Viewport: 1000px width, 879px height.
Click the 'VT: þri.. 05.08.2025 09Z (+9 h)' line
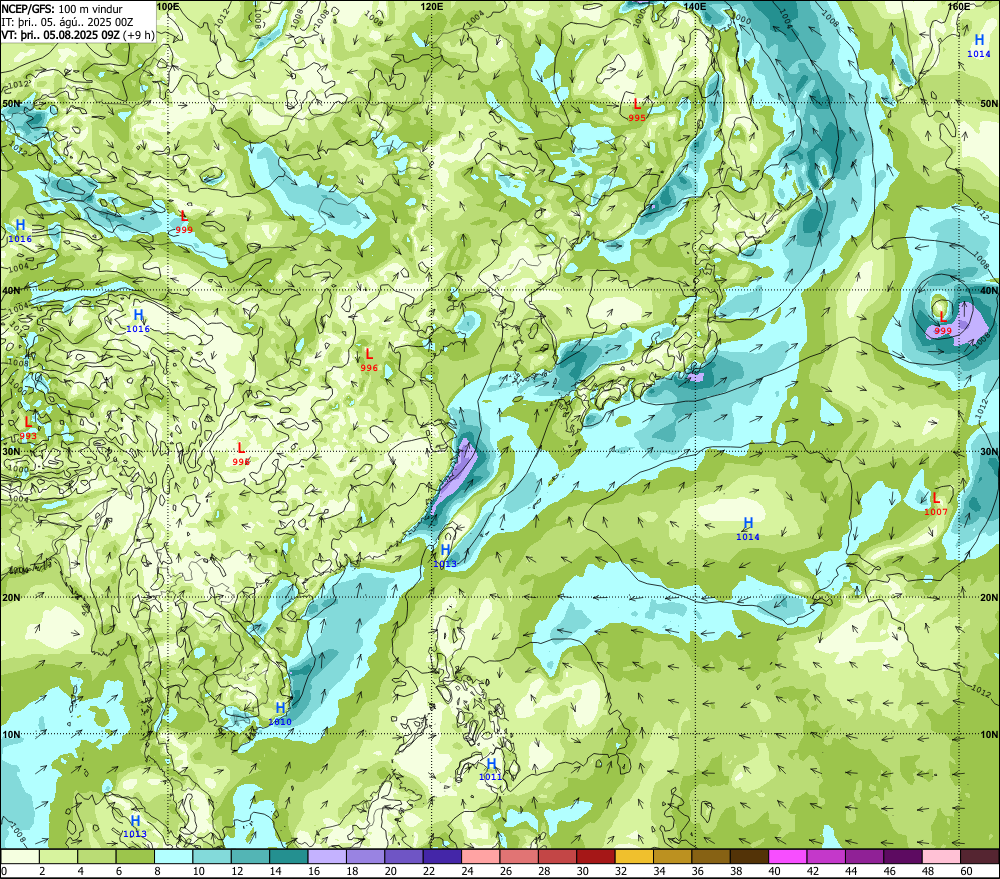(78, 34)
